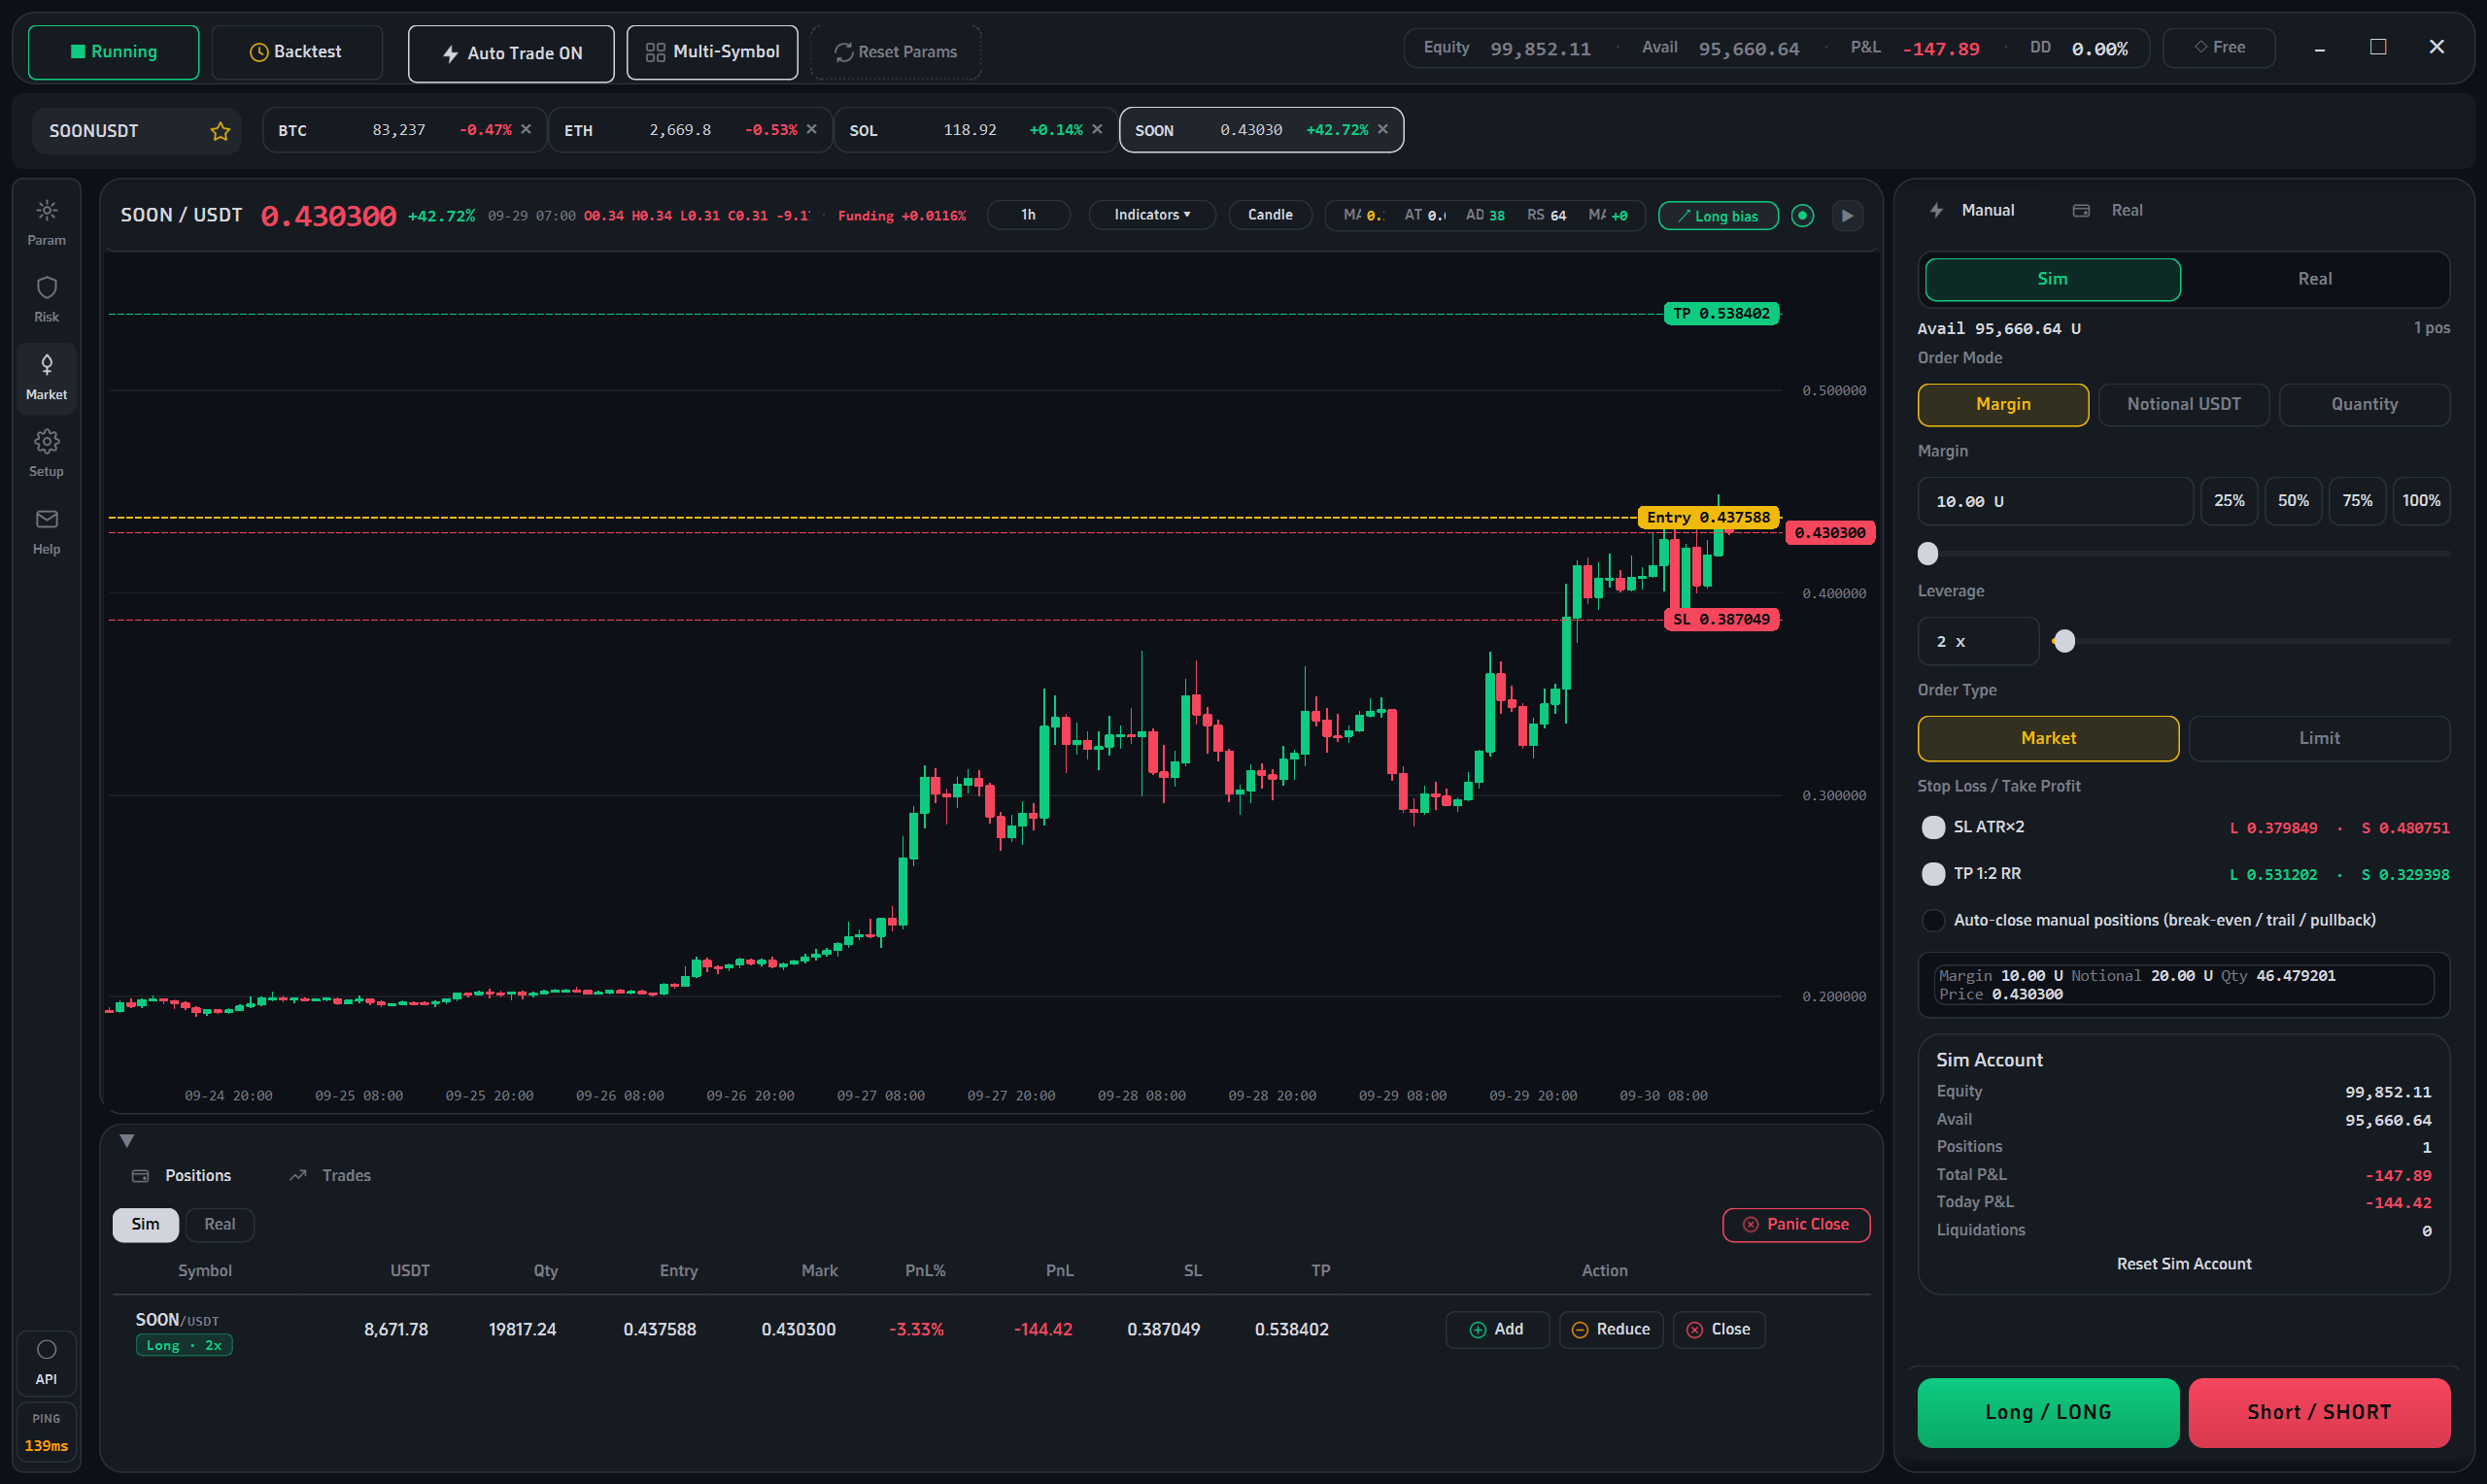
Task: Close the BTC ticker tab
Action: tap(526, 129)
